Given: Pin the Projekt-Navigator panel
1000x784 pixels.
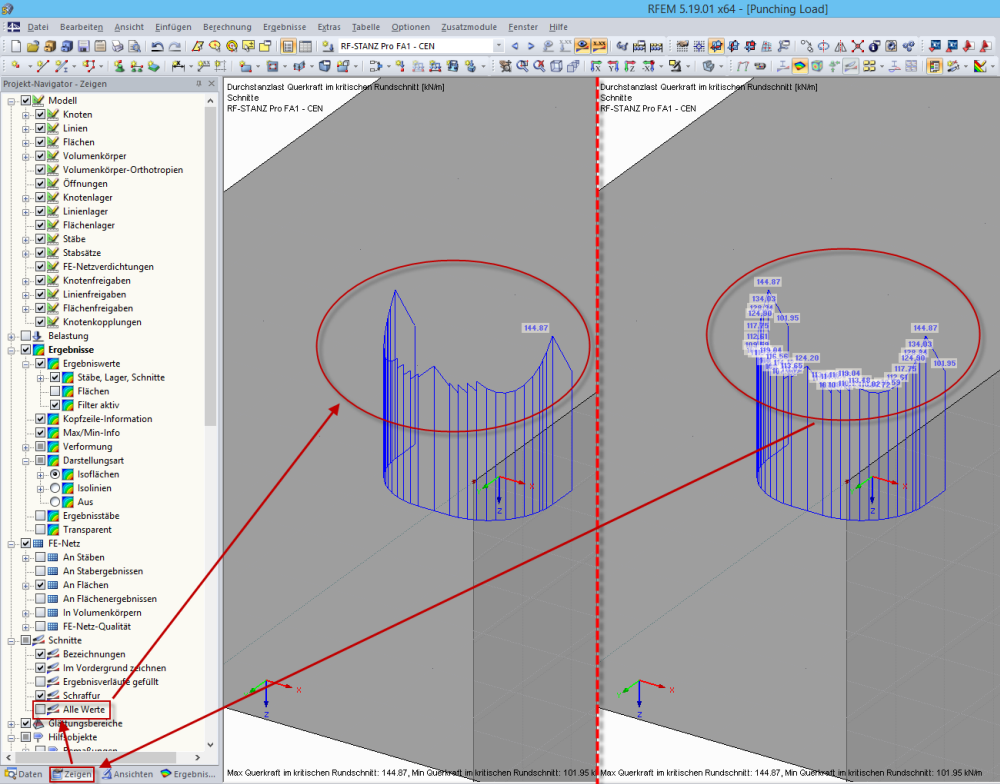Looking at the screenshot, I should pyautogui.click(x=198, y=84).
